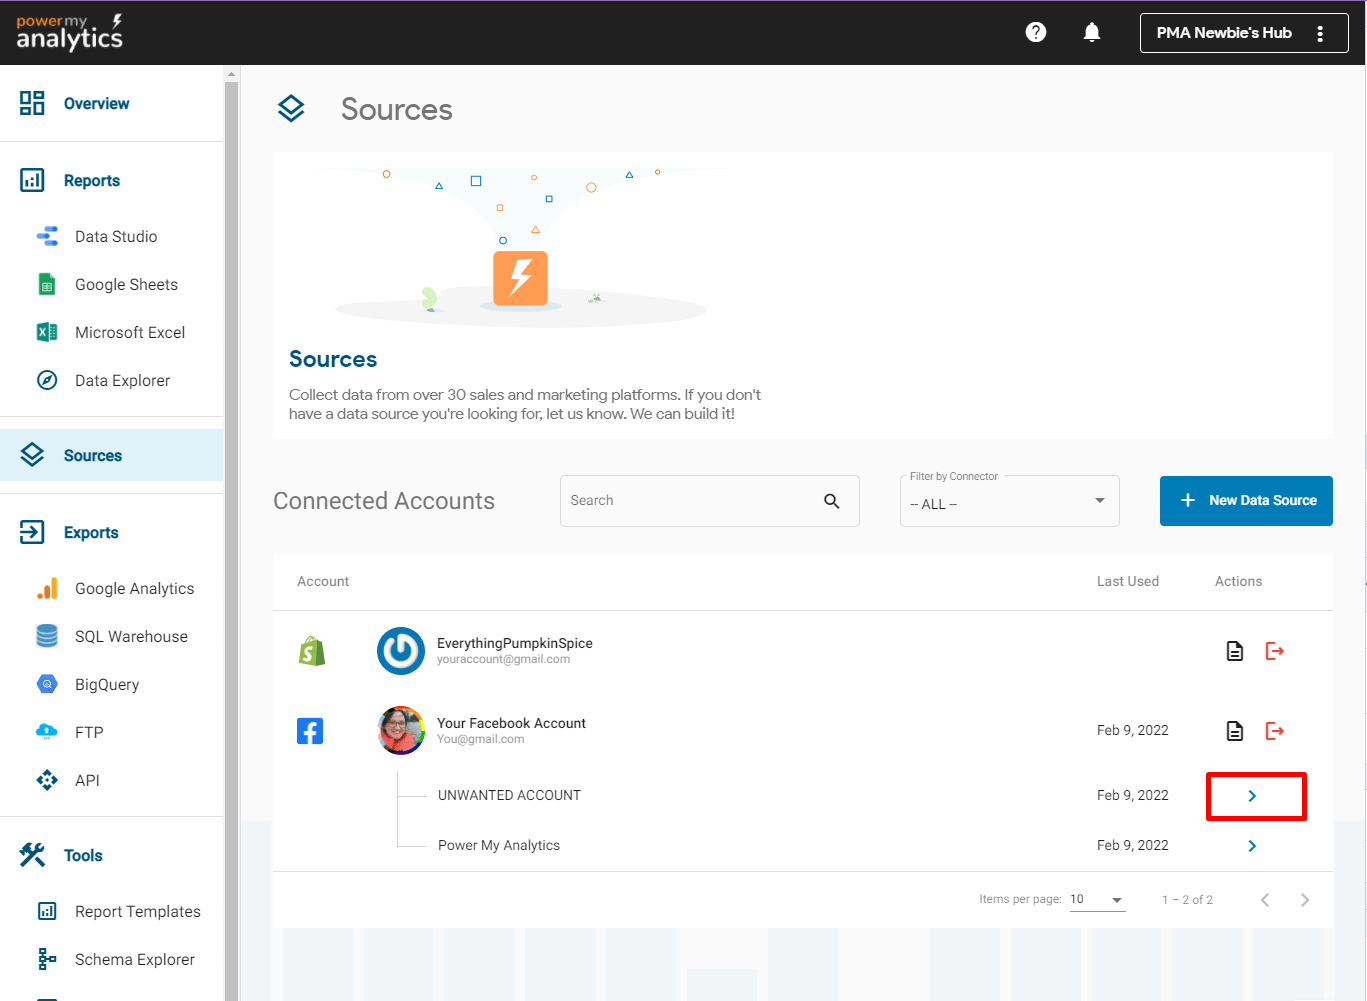This screenshot has height=1001, width=1367.
Task: Sort by Last Used column header
Action: tap(1128, 581)
